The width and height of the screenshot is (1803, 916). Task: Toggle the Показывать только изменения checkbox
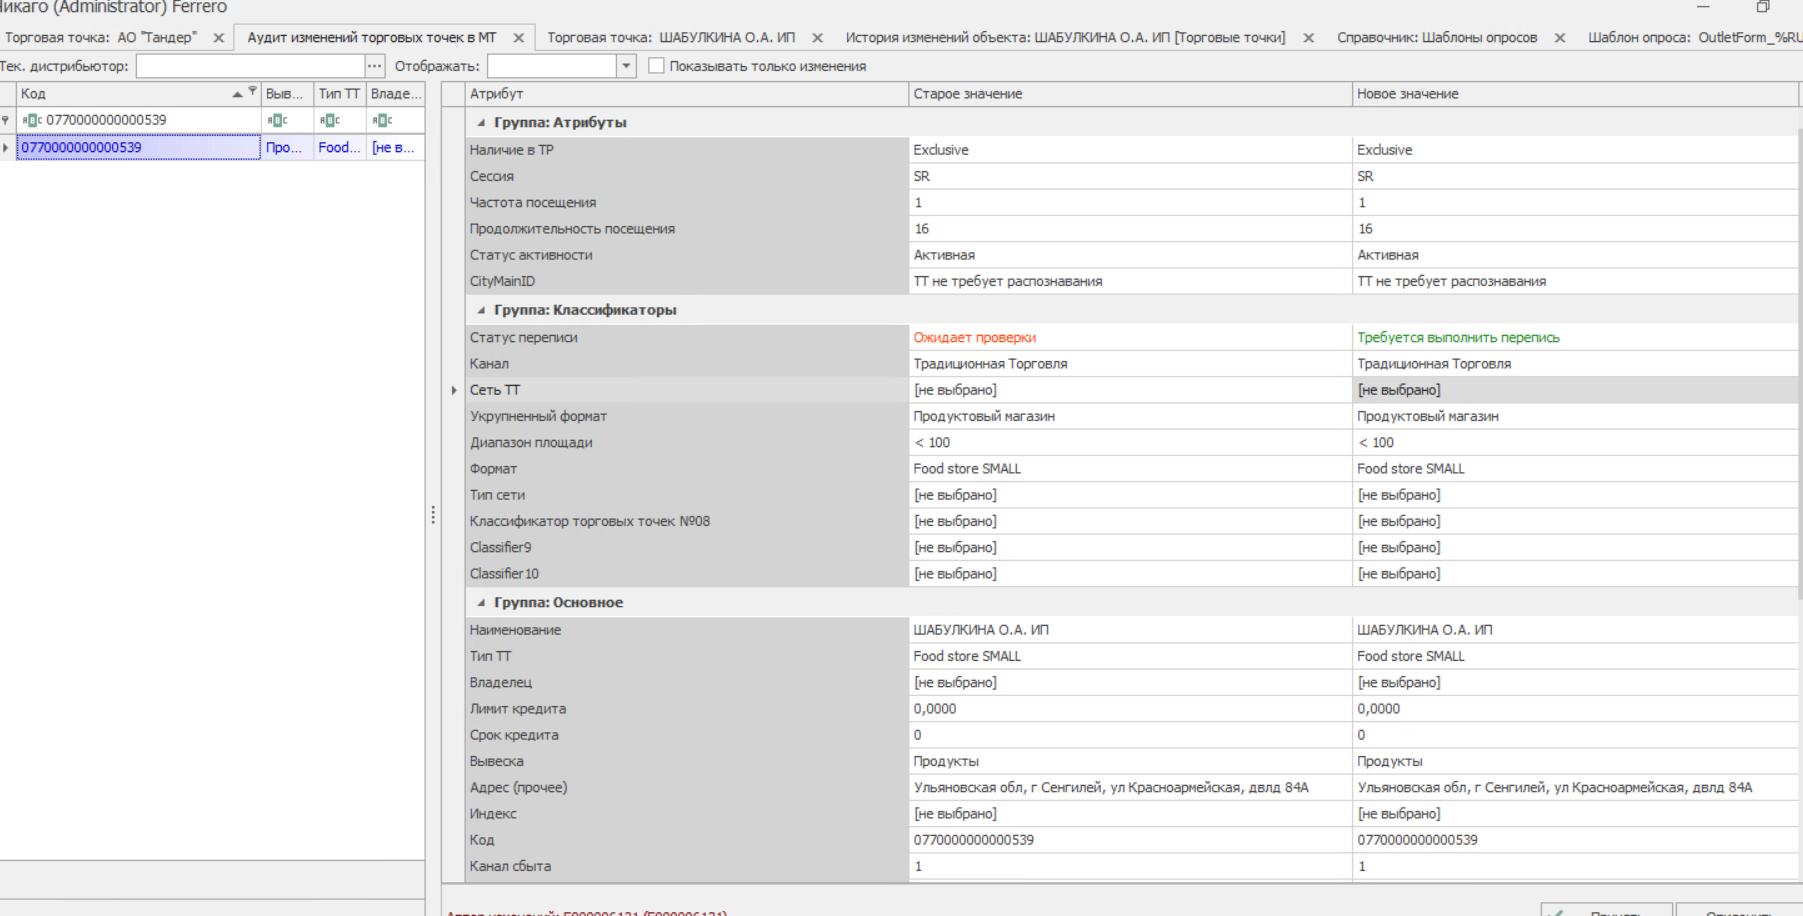click(656, 66)
